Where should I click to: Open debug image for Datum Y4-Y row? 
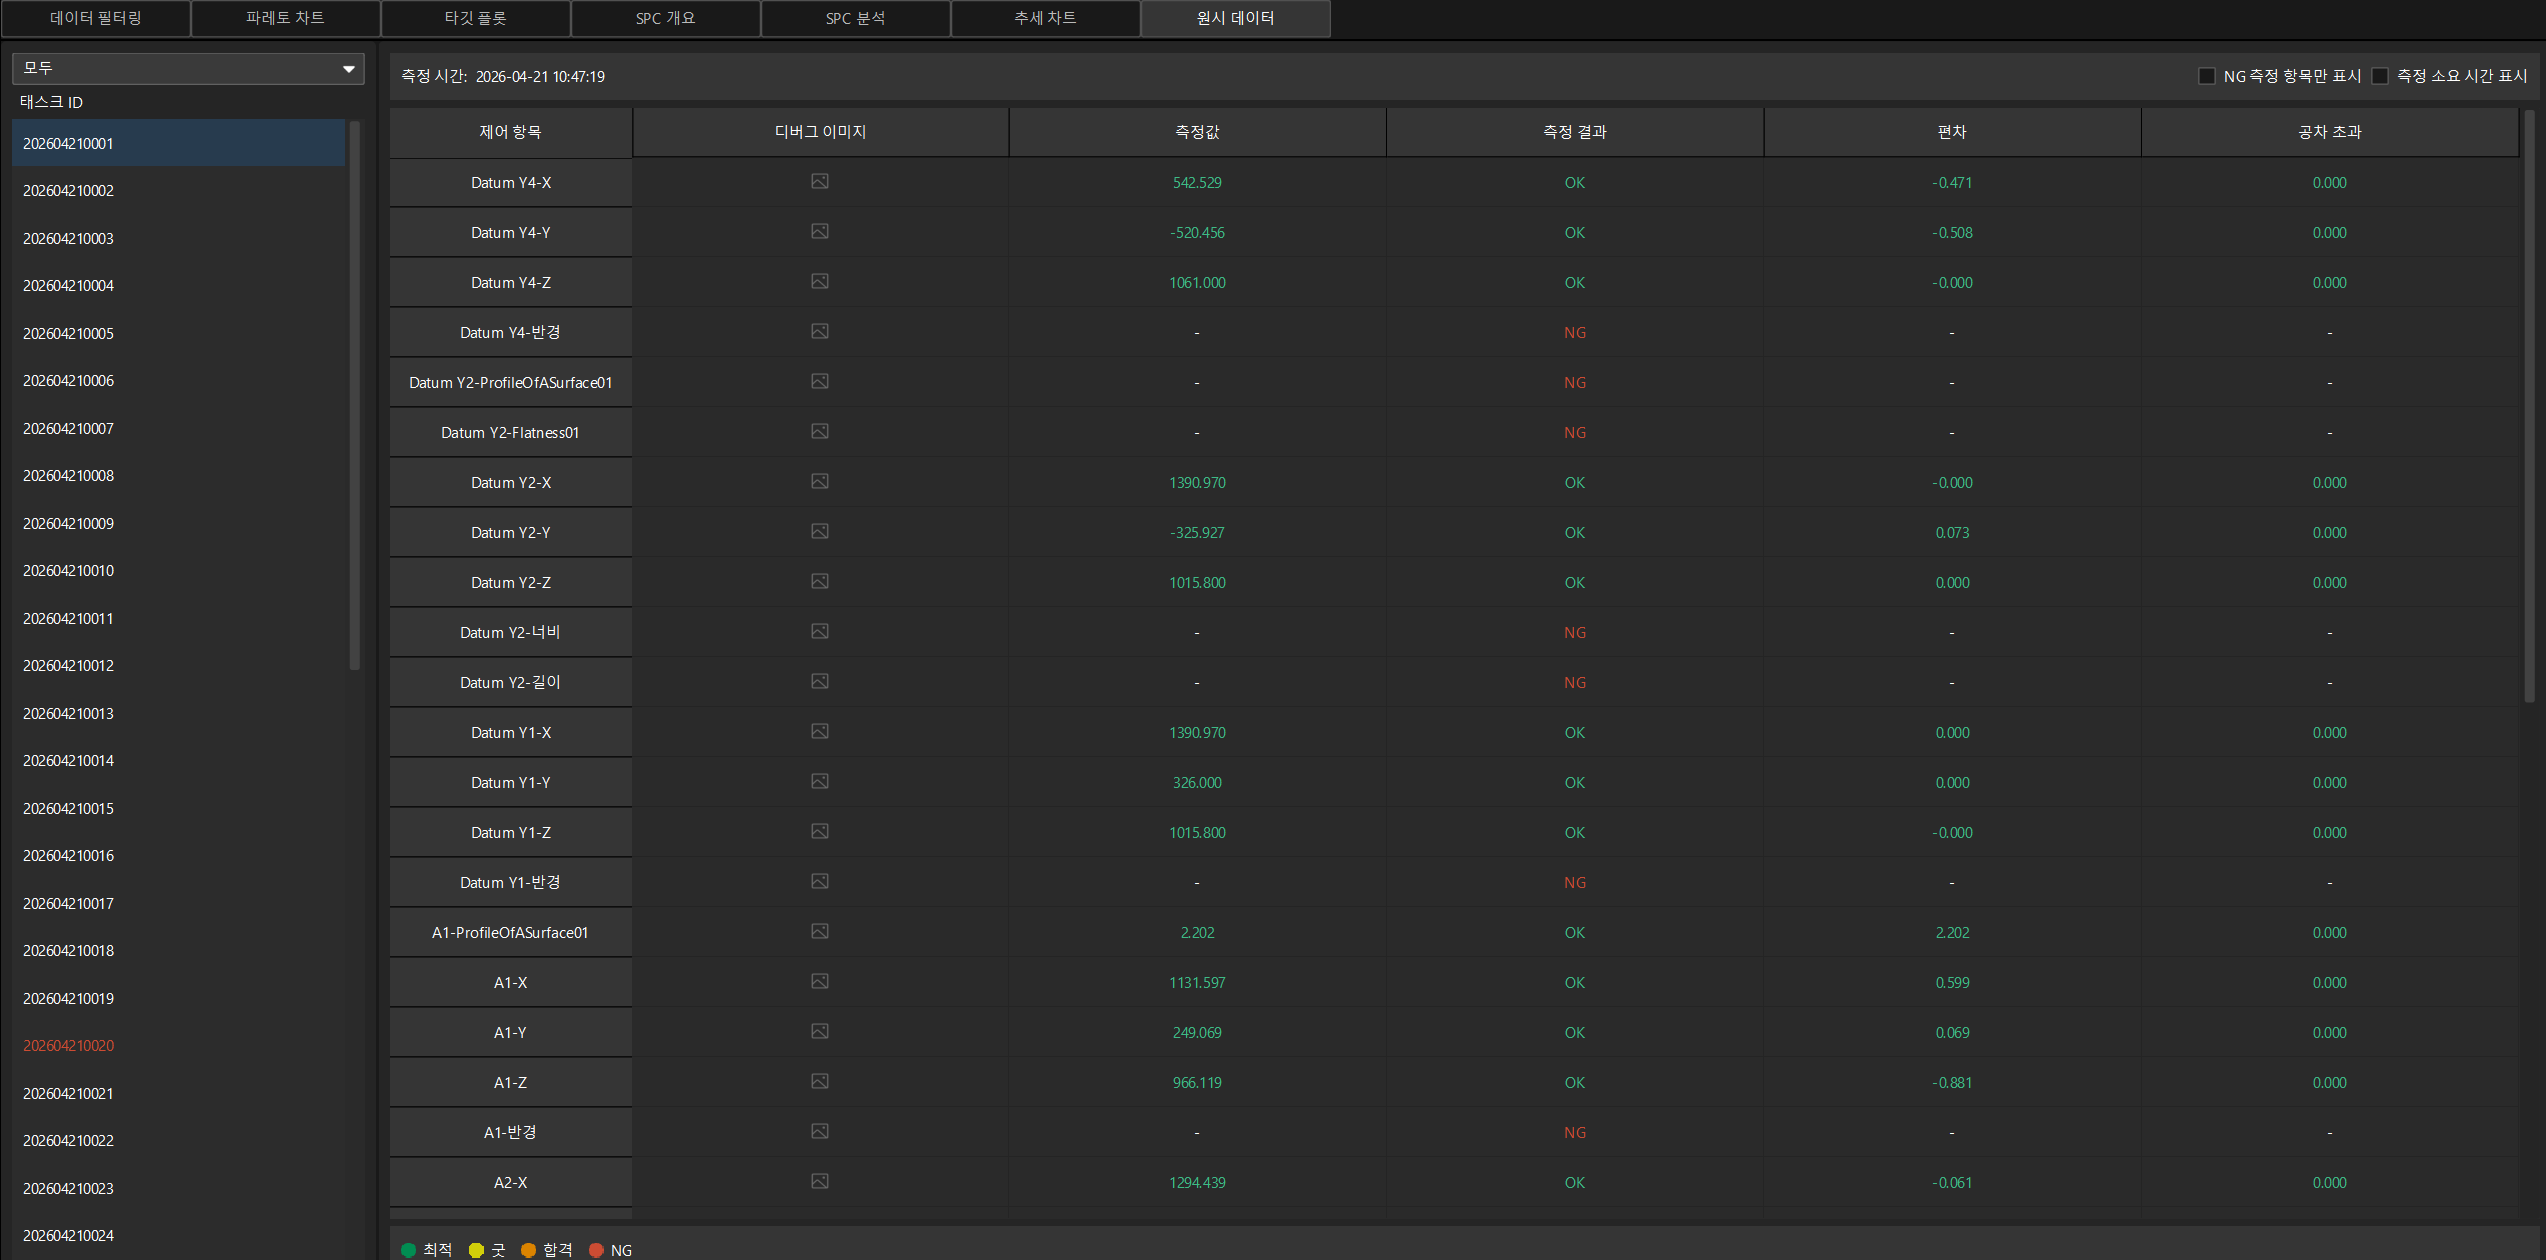coord(819,231)
